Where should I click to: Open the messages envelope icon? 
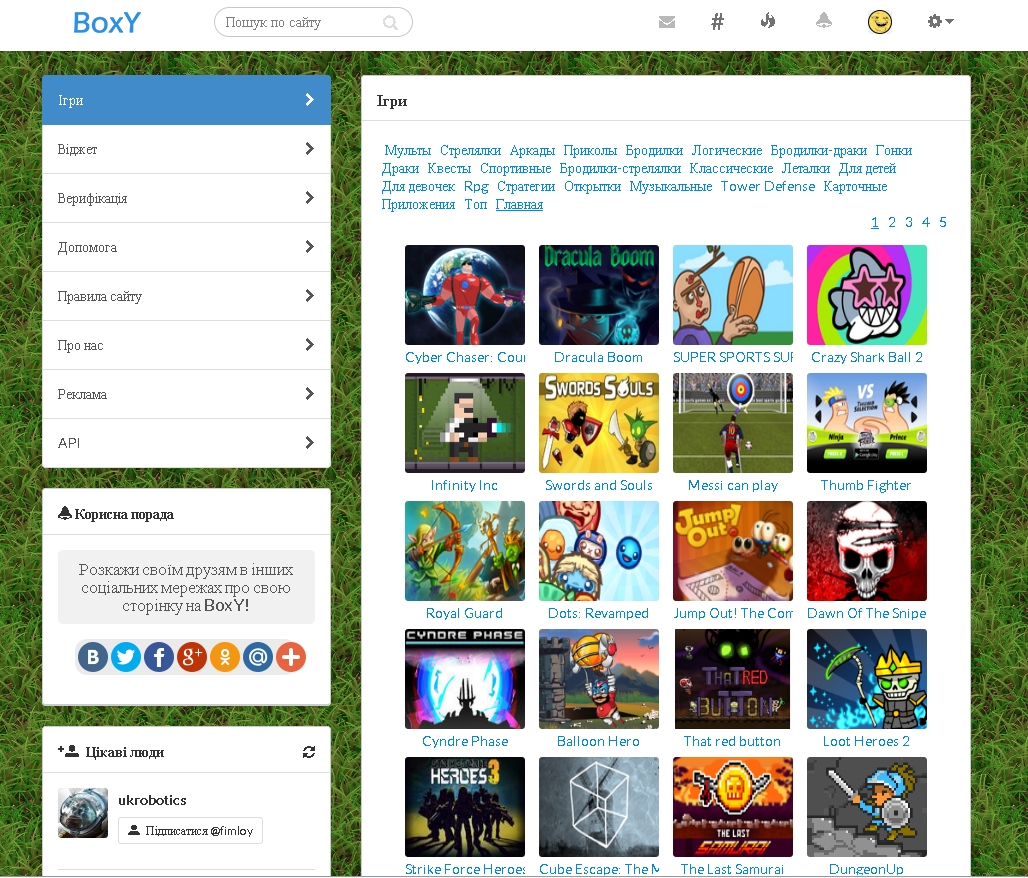coord(667,22)
